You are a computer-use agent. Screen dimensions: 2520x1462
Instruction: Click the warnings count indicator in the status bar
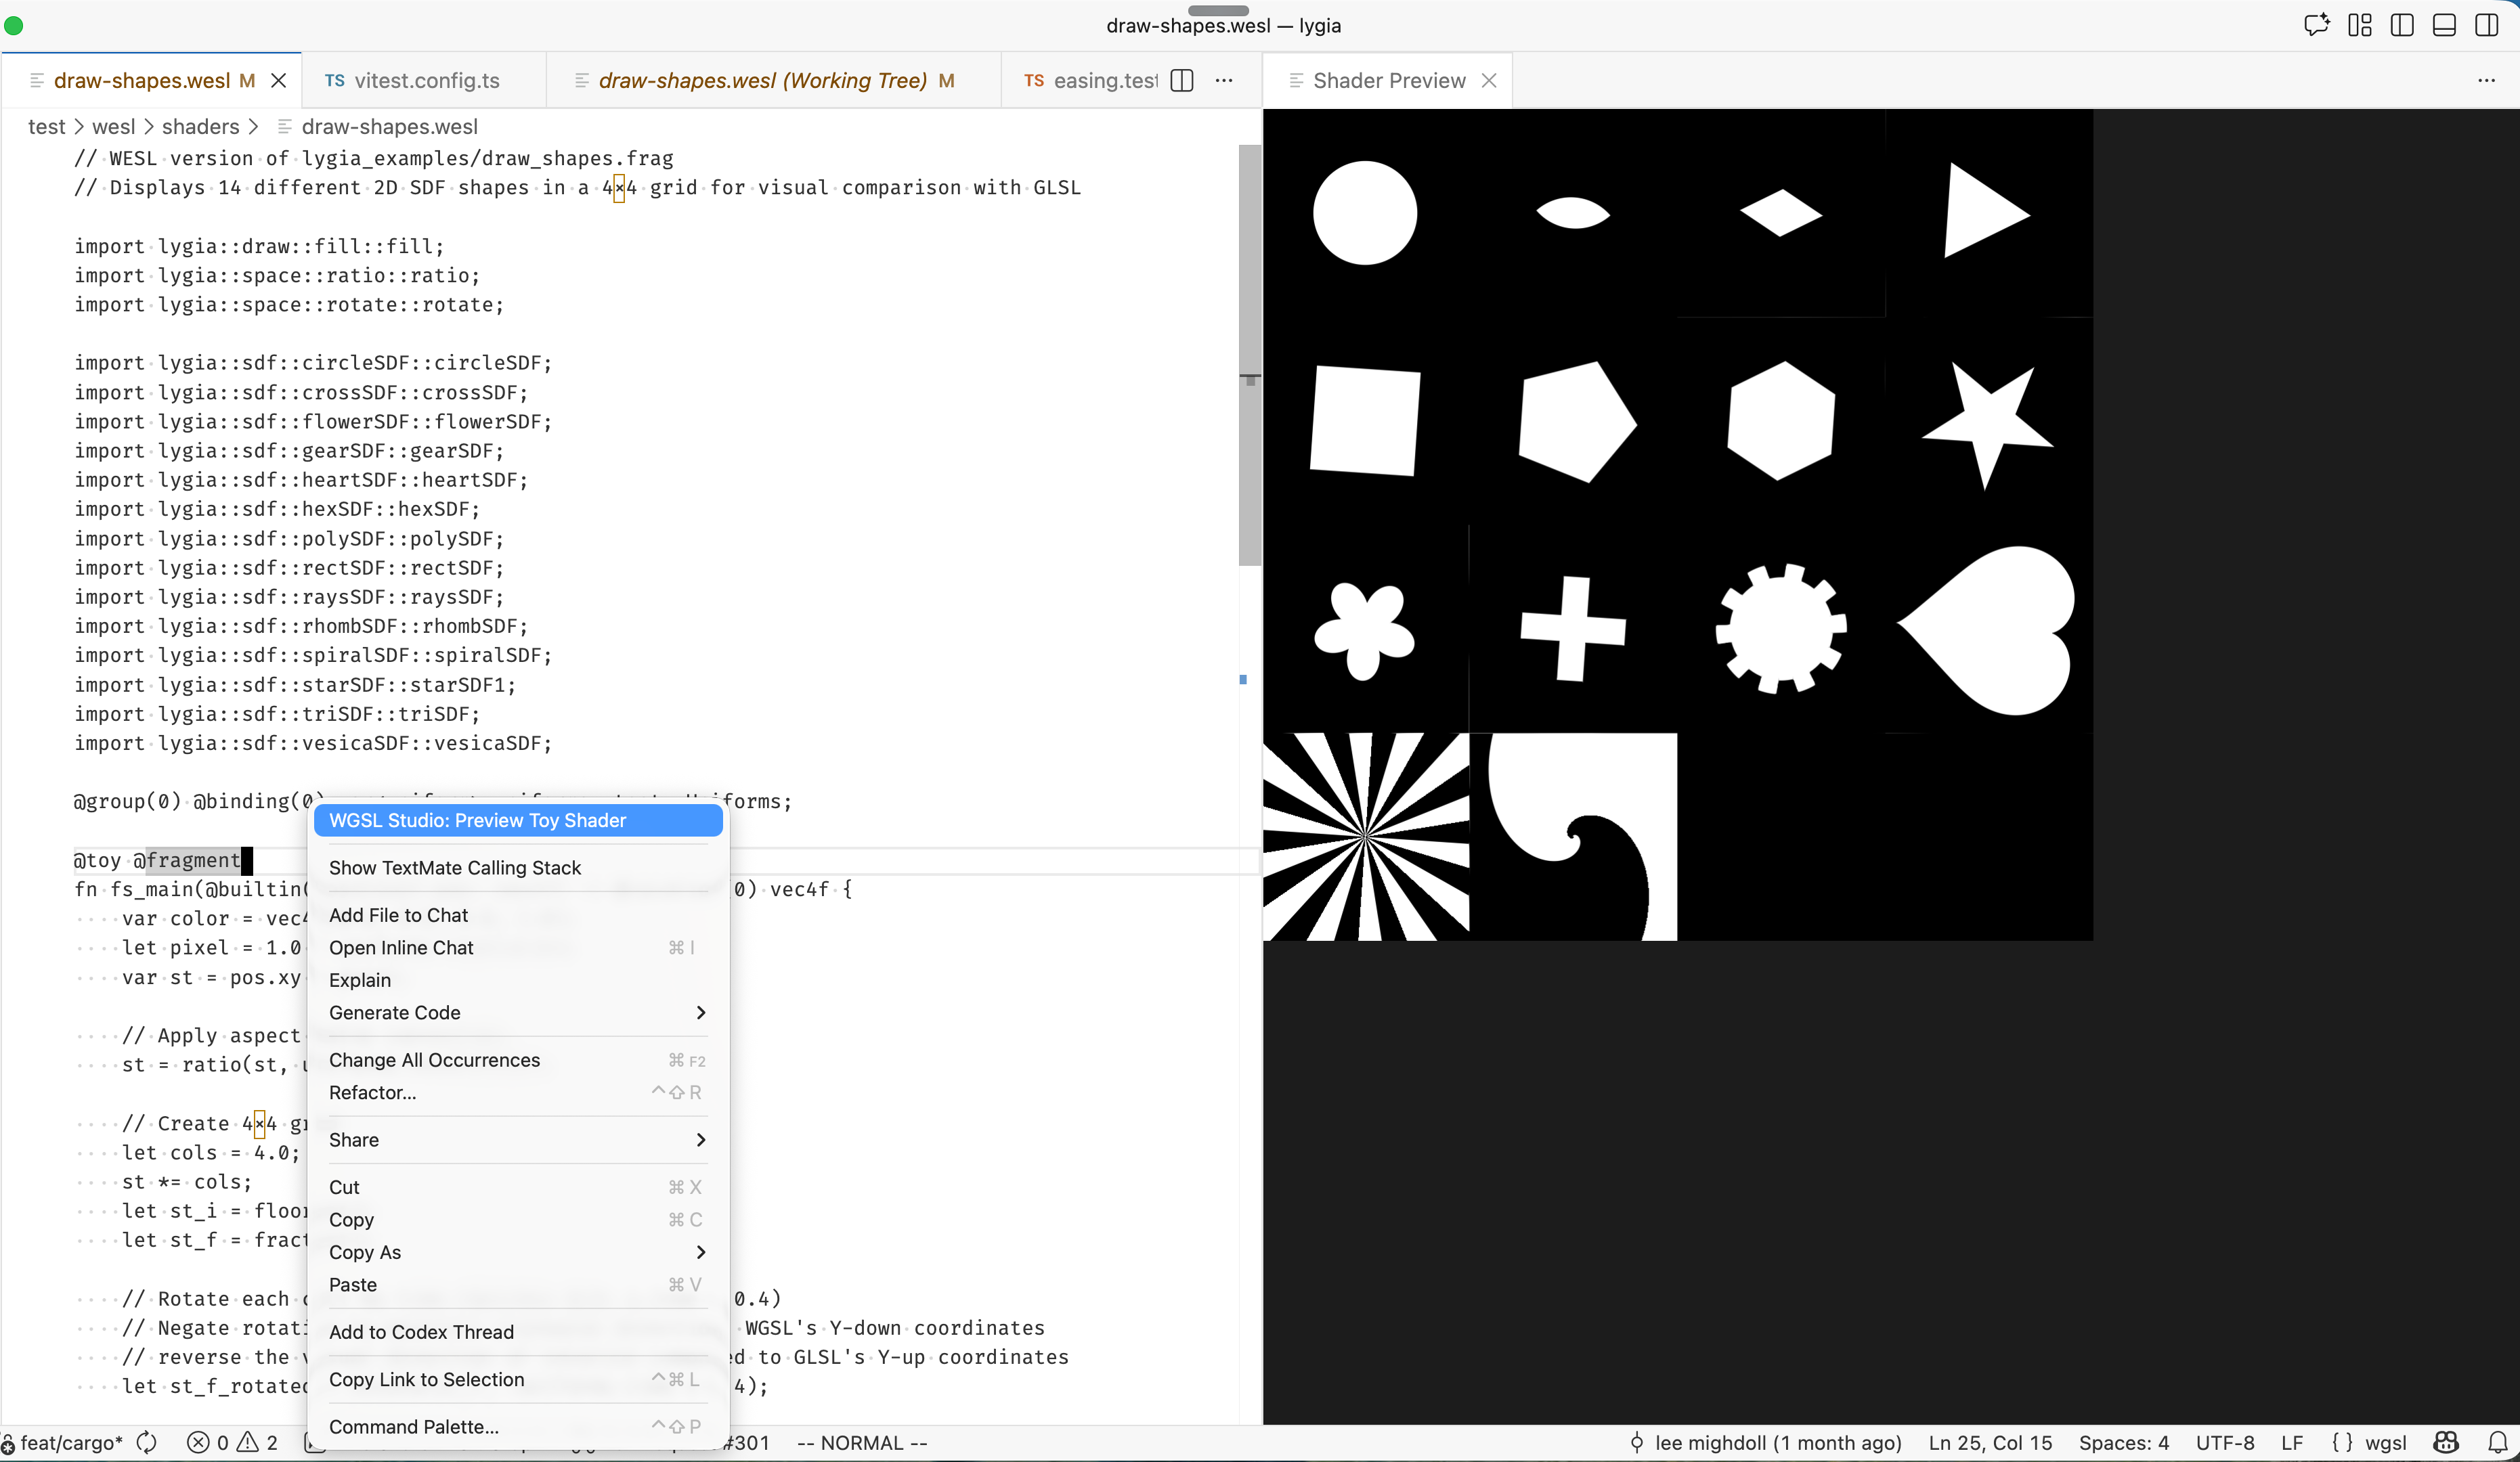pos(253,1443)
